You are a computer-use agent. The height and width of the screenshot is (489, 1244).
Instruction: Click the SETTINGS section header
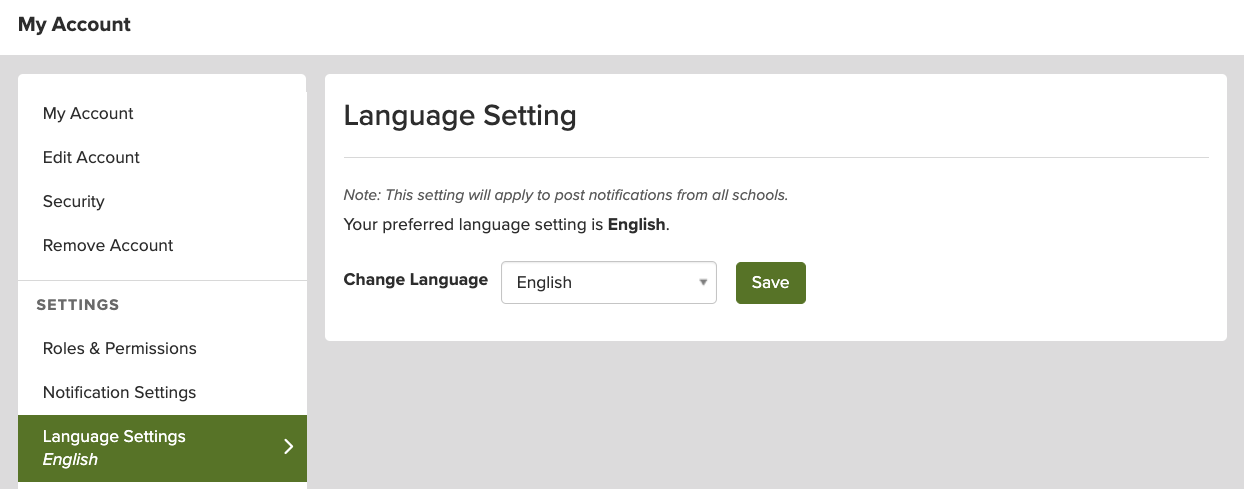(78, 304)
